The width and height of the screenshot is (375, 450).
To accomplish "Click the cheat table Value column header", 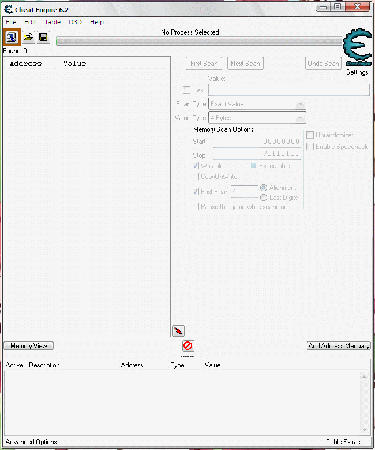I will 212,365.
